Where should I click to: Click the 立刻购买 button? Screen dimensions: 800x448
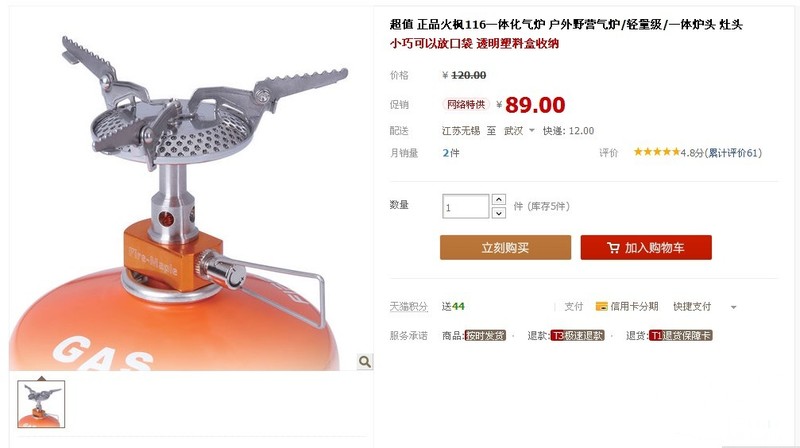506,247
